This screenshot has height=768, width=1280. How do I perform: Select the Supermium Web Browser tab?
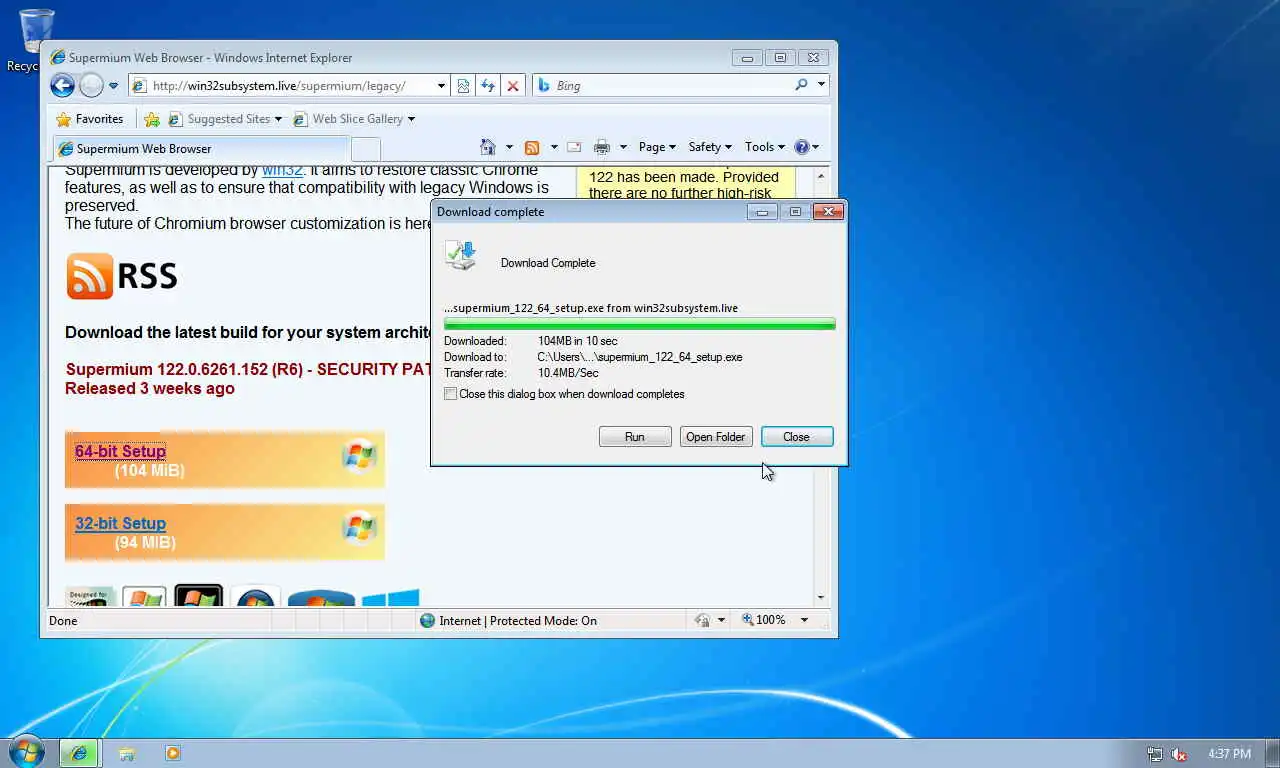tap(200, 149)
